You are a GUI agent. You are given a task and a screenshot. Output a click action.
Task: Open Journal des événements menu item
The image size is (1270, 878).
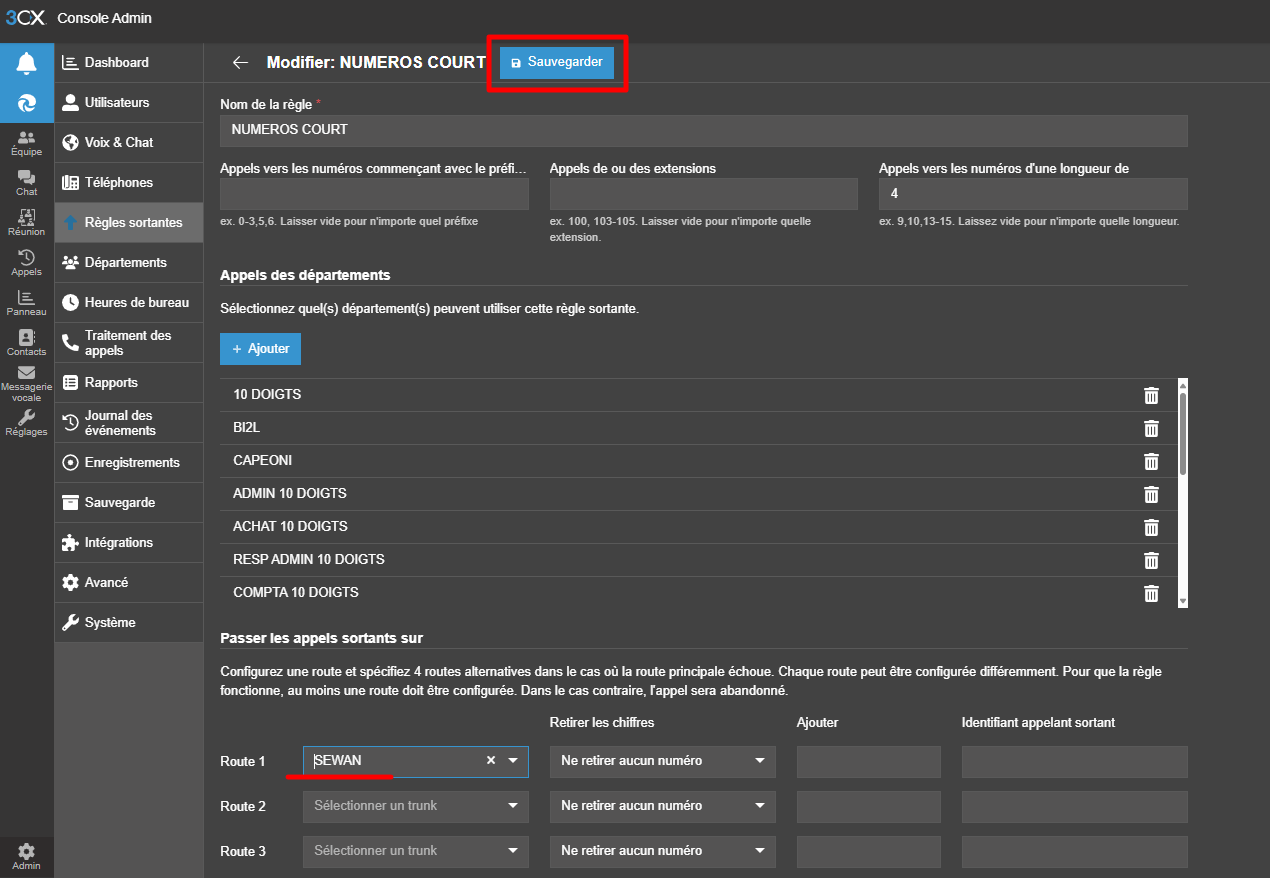[129, 422]
